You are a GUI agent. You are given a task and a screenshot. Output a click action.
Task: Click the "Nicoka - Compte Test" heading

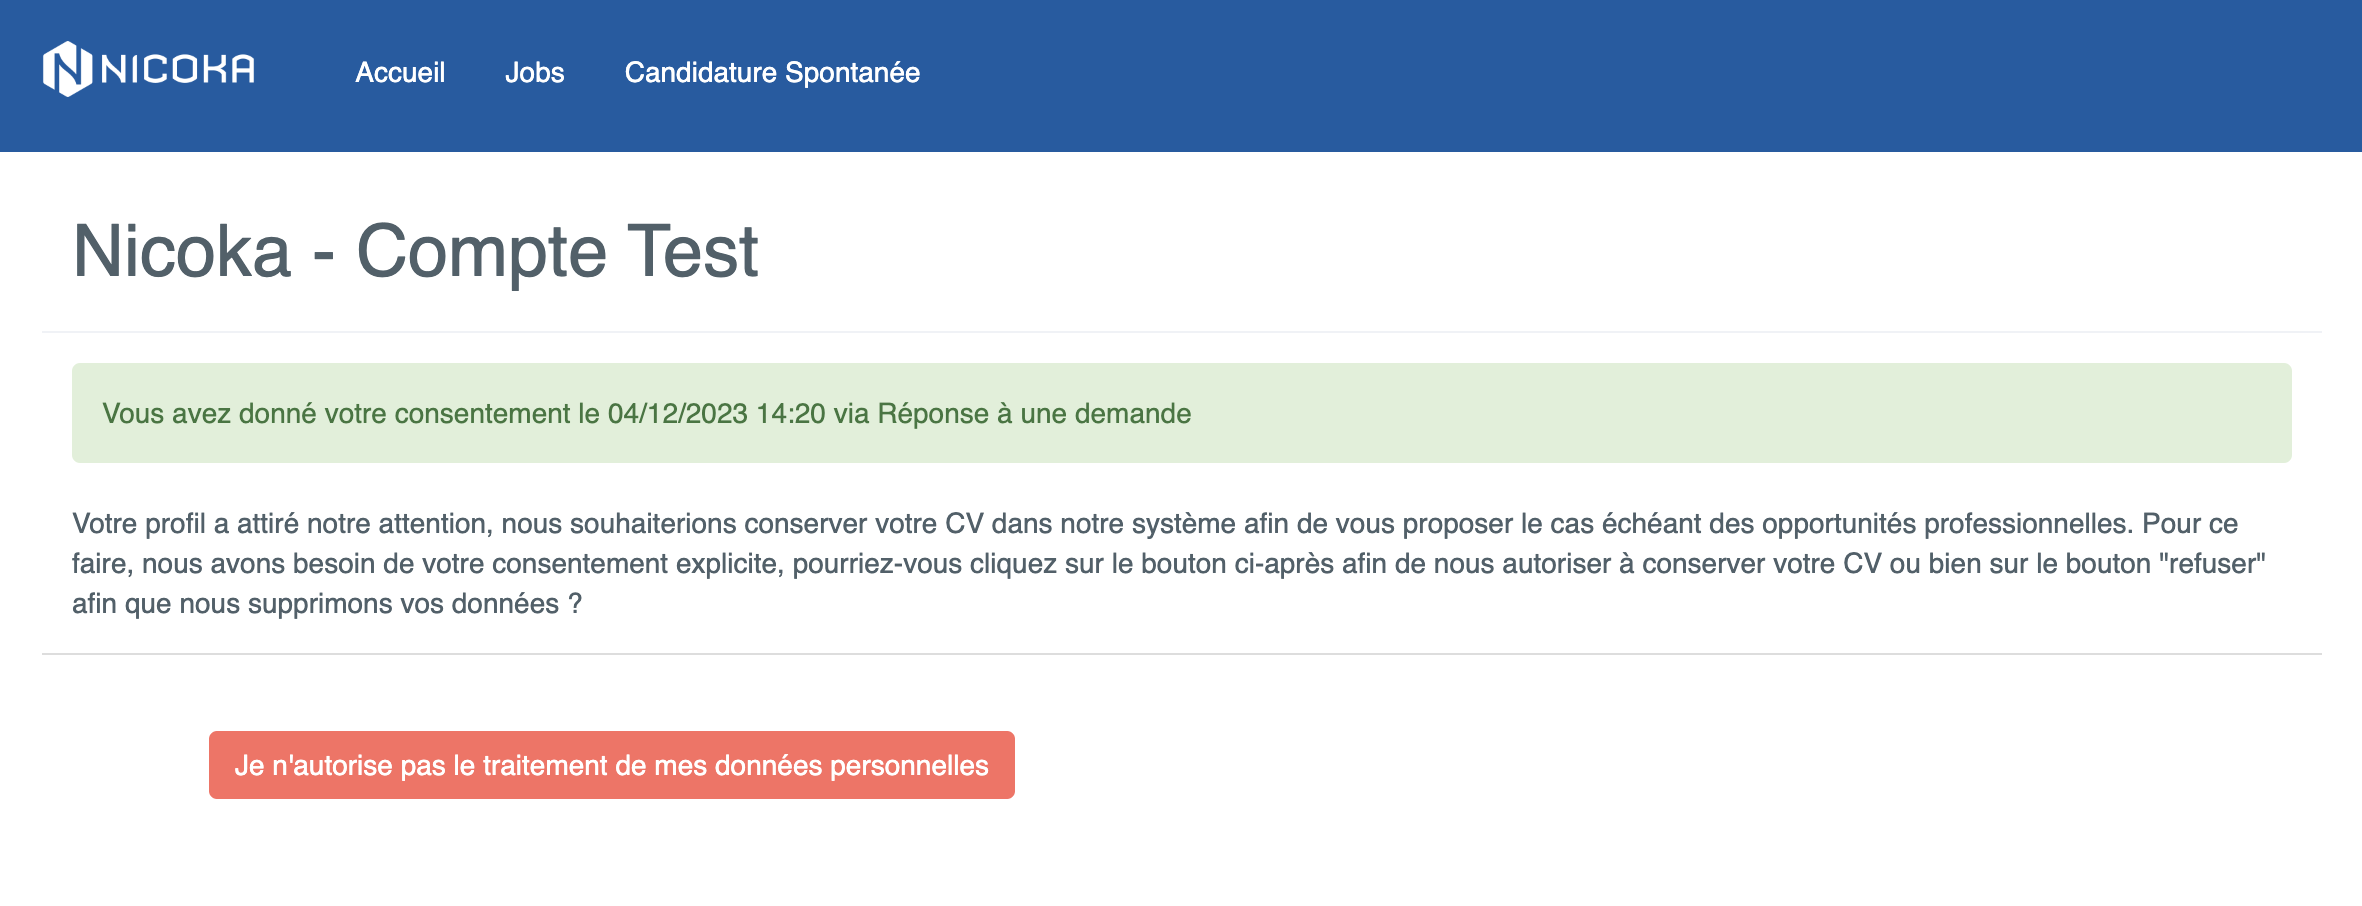coord(415,250)
